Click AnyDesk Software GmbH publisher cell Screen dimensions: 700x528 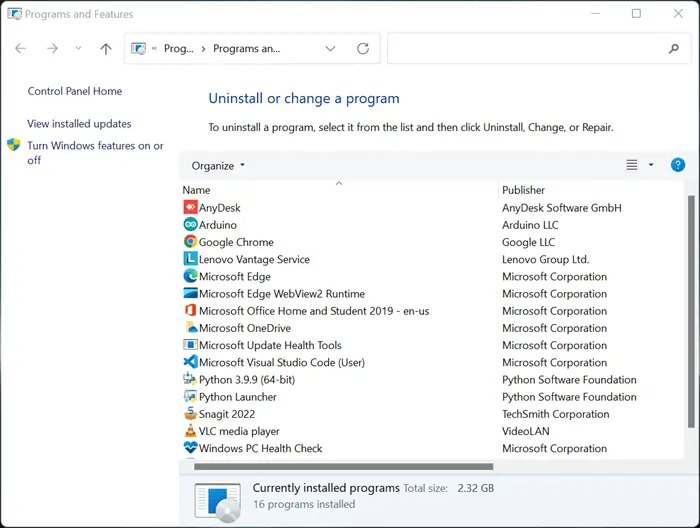click(562, 208)
